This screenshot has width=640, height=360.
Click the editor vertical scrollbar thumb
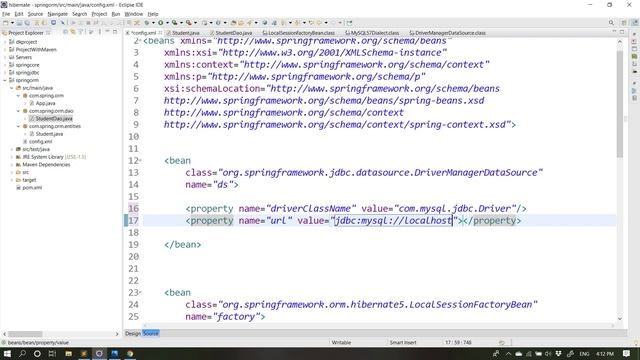pyautogui.click(x=620, y=104)
